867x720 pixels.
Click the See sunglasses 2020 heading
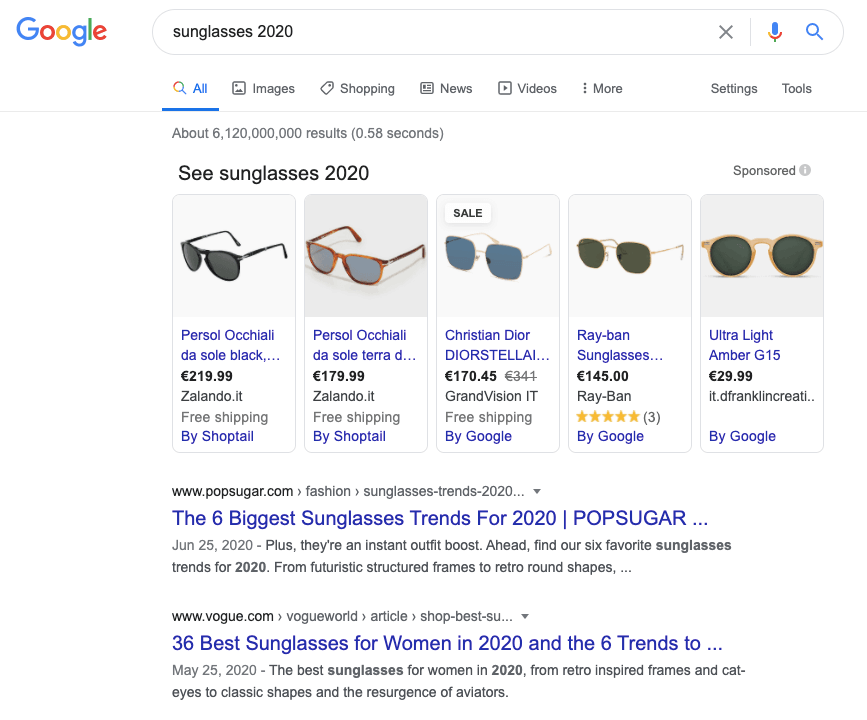click(x=274, y=173)
